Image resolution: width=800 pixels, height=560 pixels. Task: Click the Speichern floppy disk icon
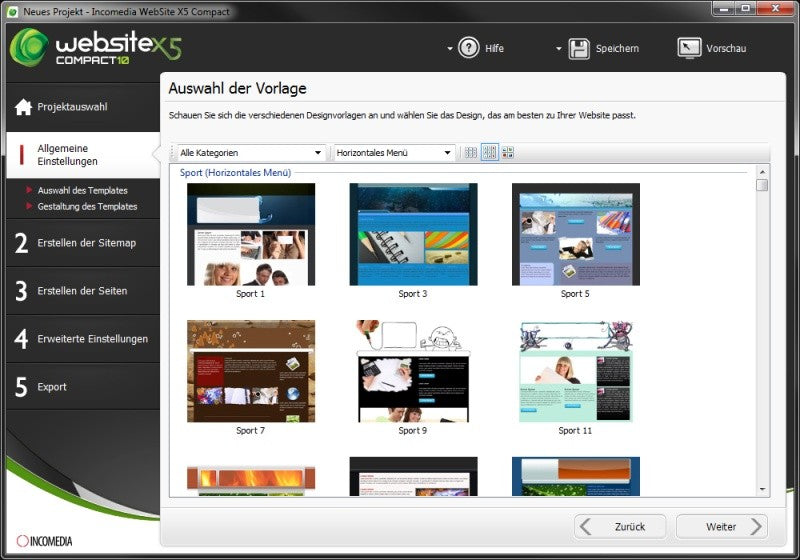(x=579, y=48)
